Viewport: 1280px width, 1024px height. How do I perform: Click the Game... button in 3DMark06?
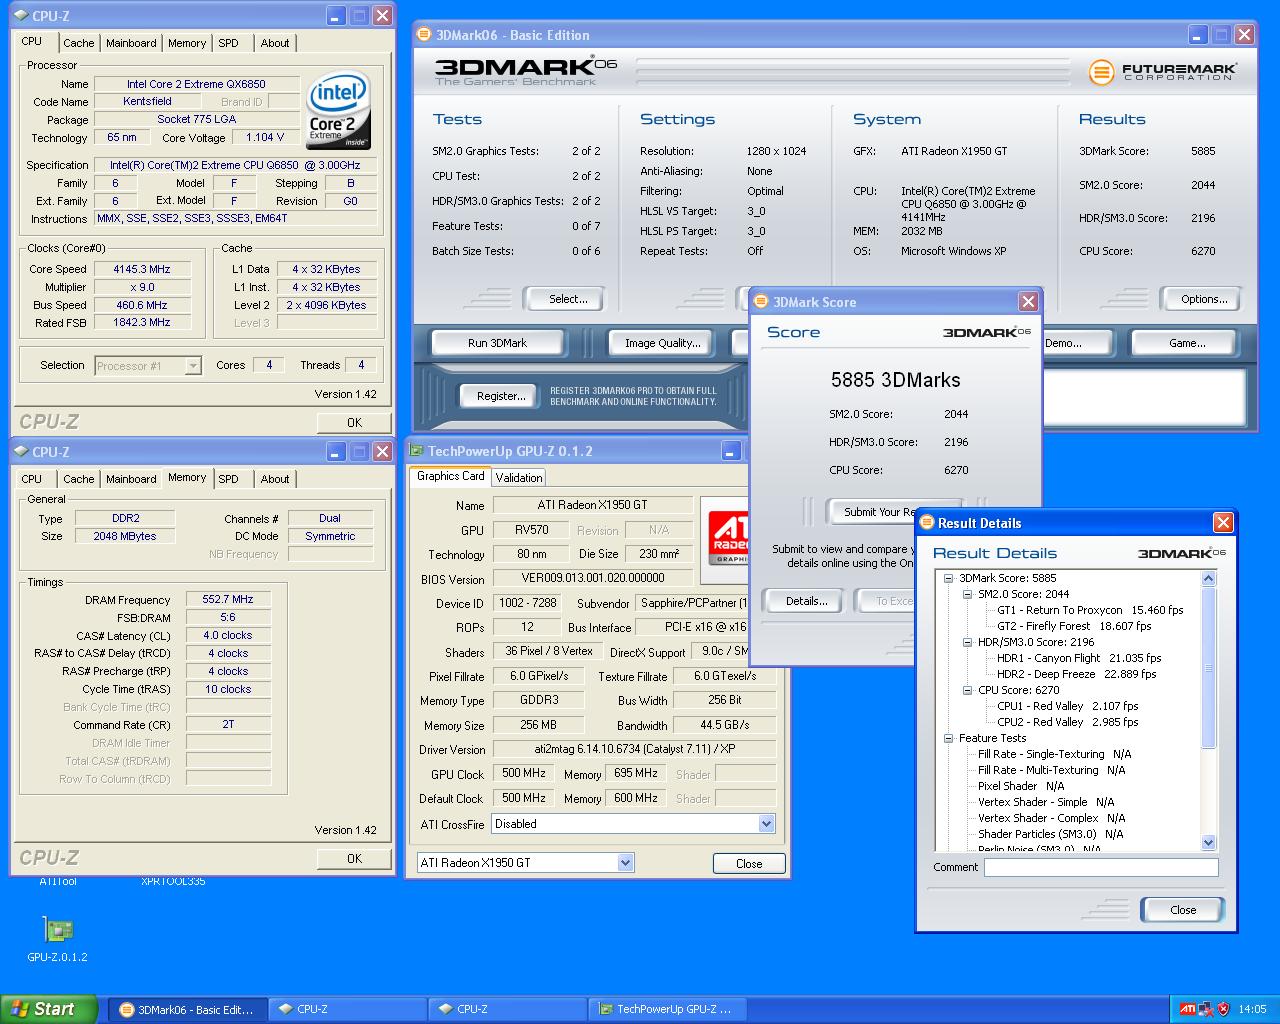pyautogui.click(x=1187, y=343)
